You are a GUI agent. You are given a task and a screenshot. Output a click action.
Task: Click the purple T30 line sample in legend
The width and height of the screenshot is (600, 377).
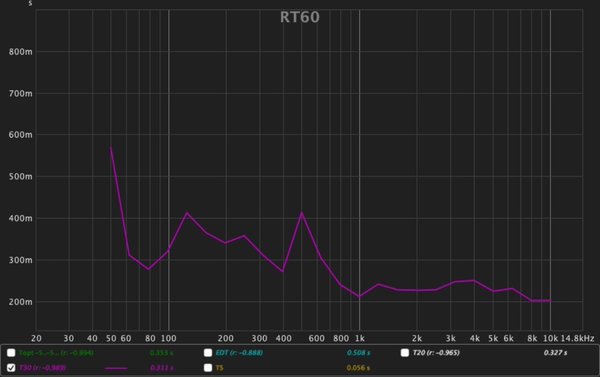point(116,368)
